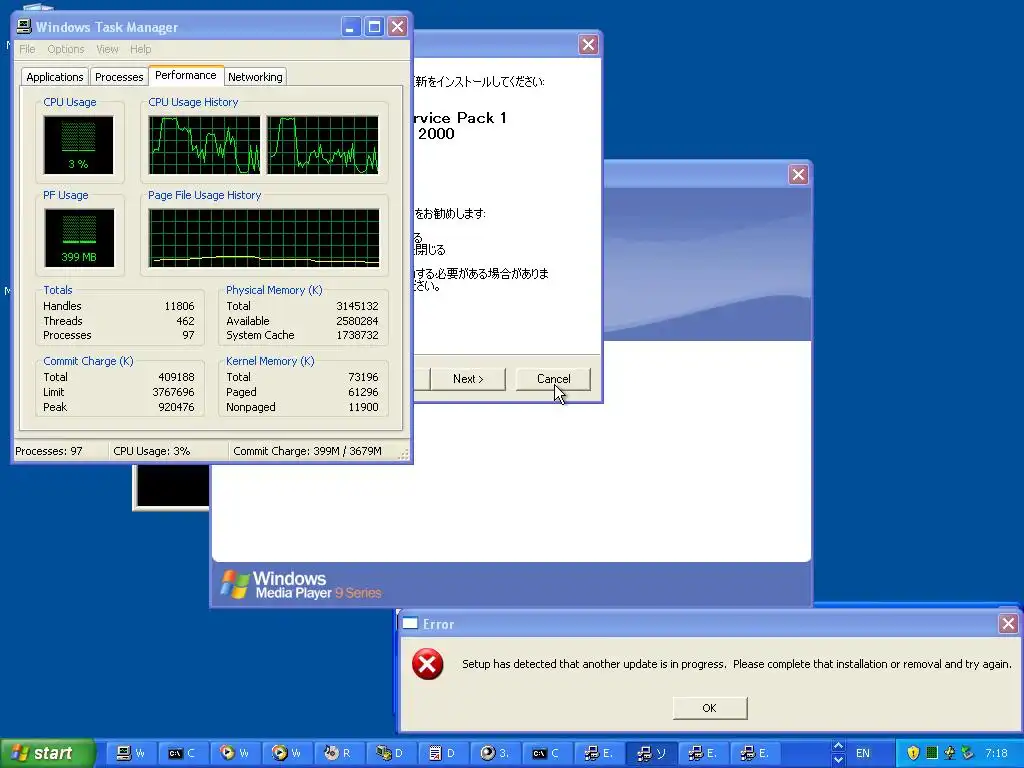Click the Commit Charge Total value 409188
Screen dimensions: 1024x768
coord(176,377)
